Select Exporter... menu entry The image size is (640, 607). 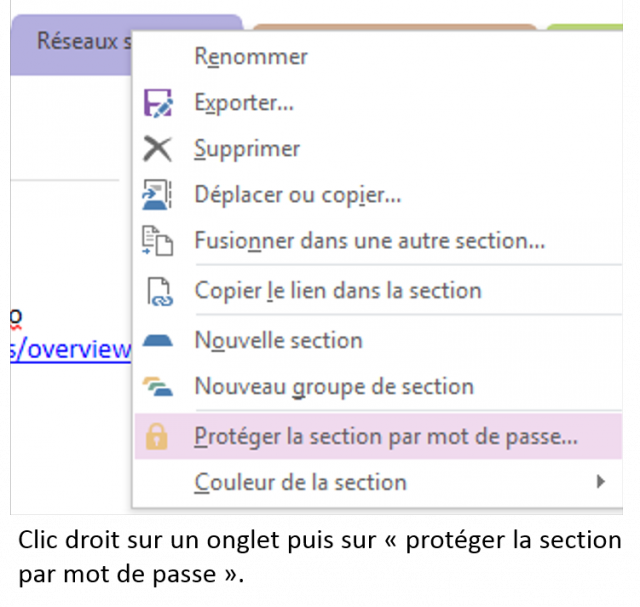pos(244,103)
